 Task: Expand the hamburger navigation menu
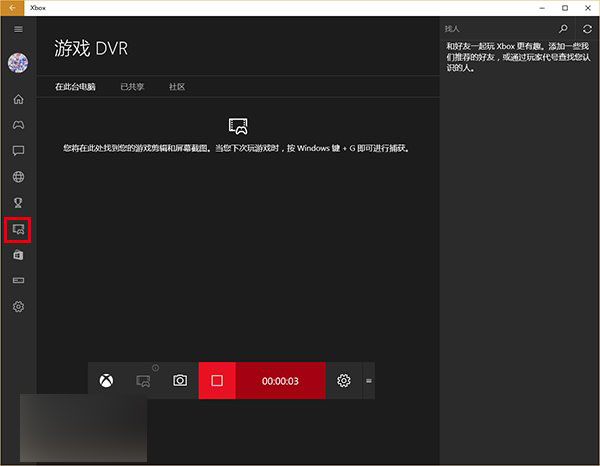18,29
